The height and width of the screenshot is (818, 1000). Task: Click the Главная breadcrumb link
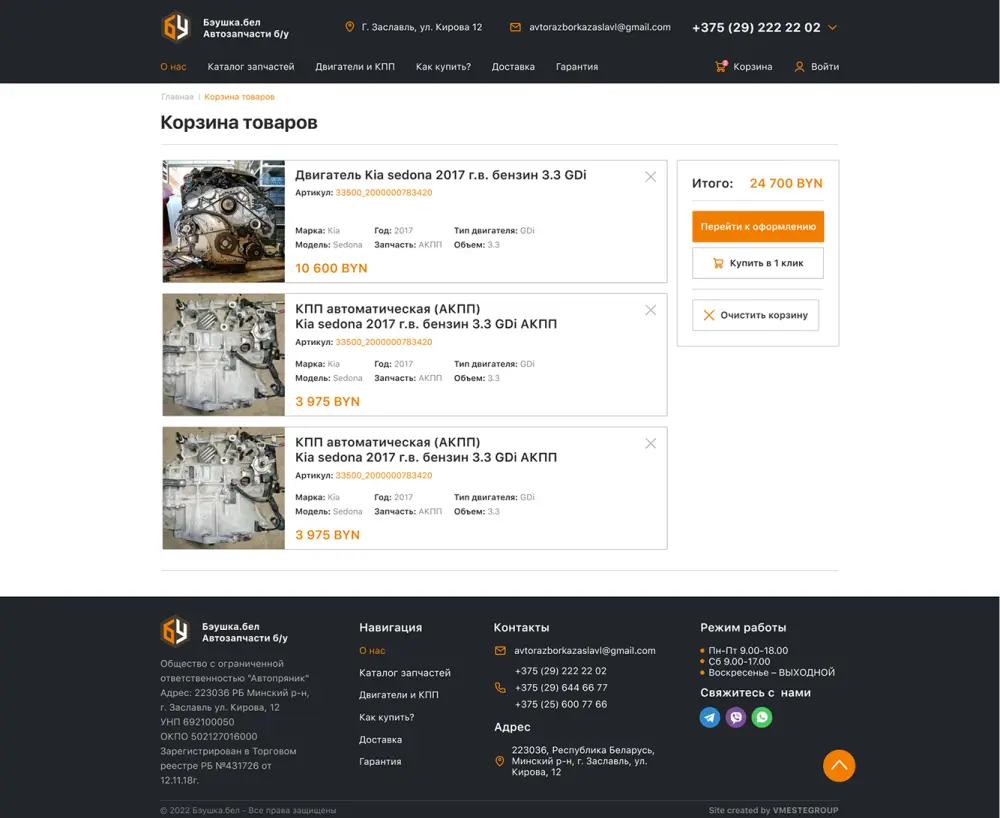pyautogui.click(x=177, y=97)
